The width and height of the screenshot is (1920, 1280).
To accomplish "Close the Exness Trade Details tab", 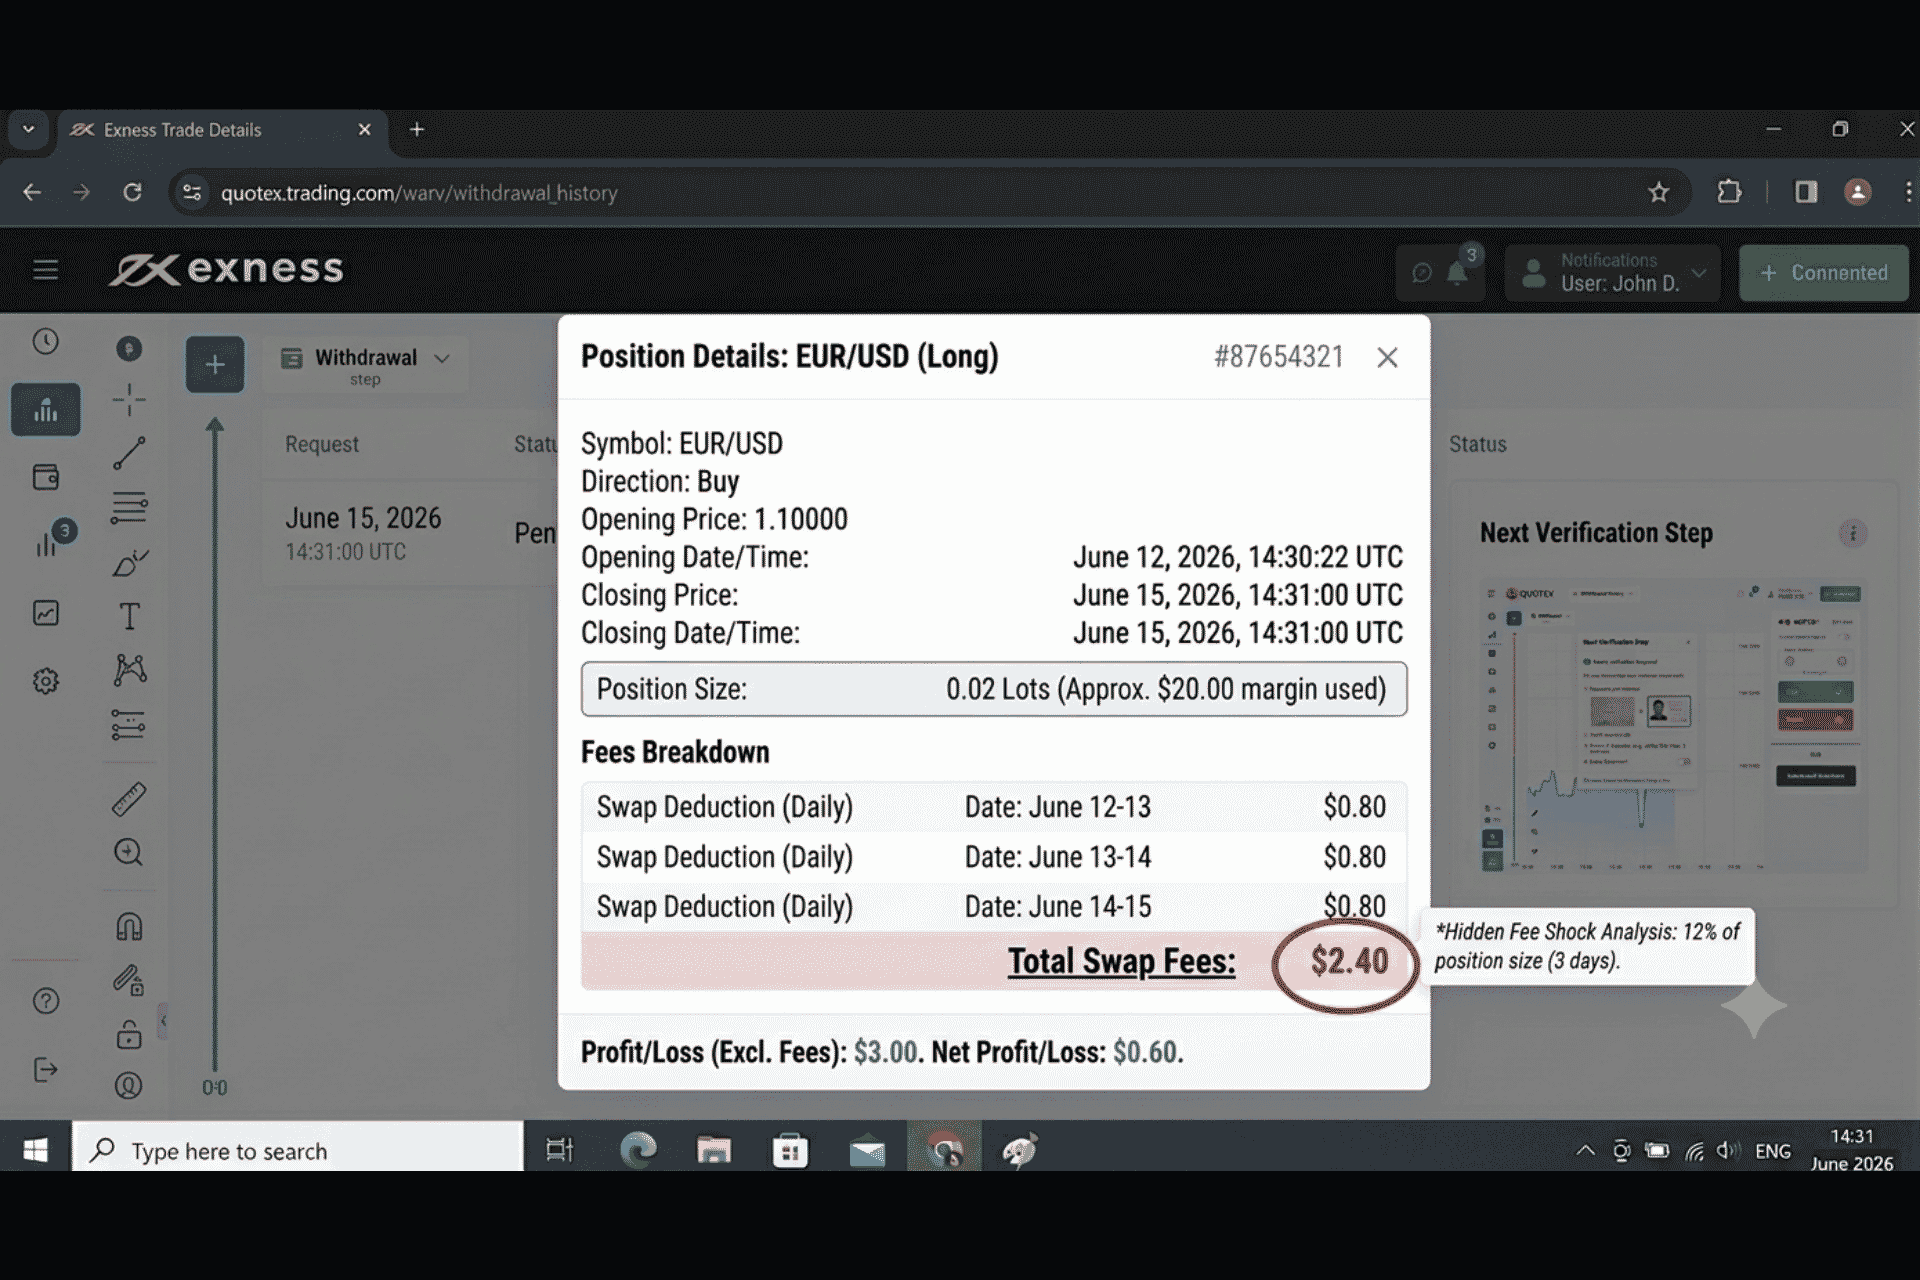I will 365,130.
